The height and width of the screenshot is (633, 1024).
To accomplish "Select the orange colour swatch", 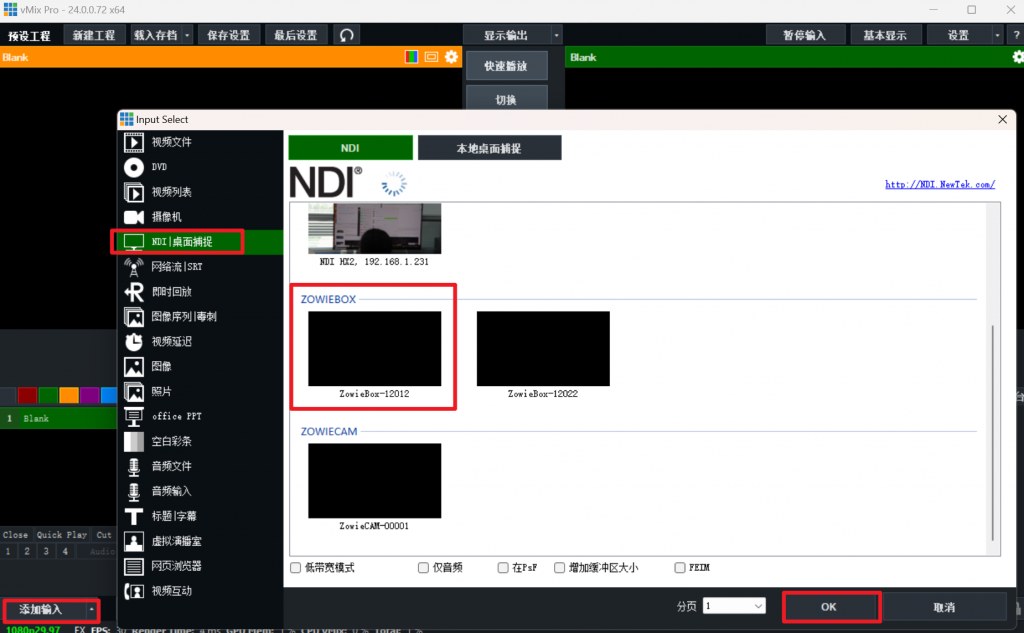I will point(69,395).
